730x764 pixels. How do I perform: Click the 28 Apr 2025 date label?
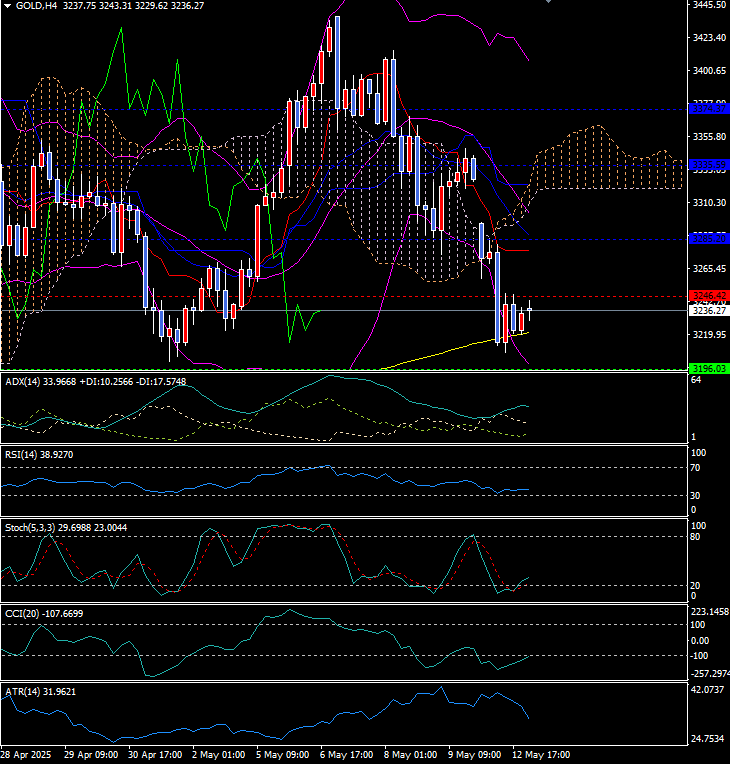pyautogui.click(x=25, y=755)
